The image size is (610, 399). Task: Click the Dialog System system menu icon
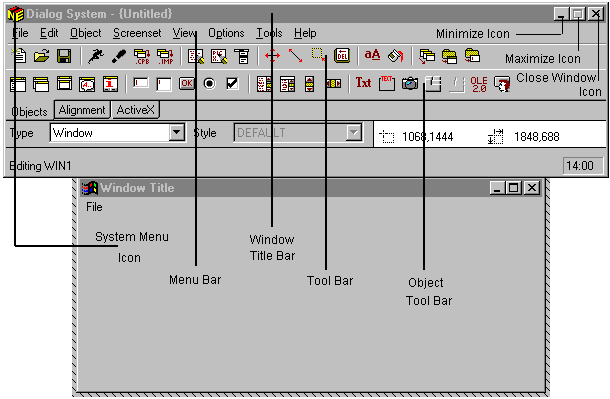point(15,14)
